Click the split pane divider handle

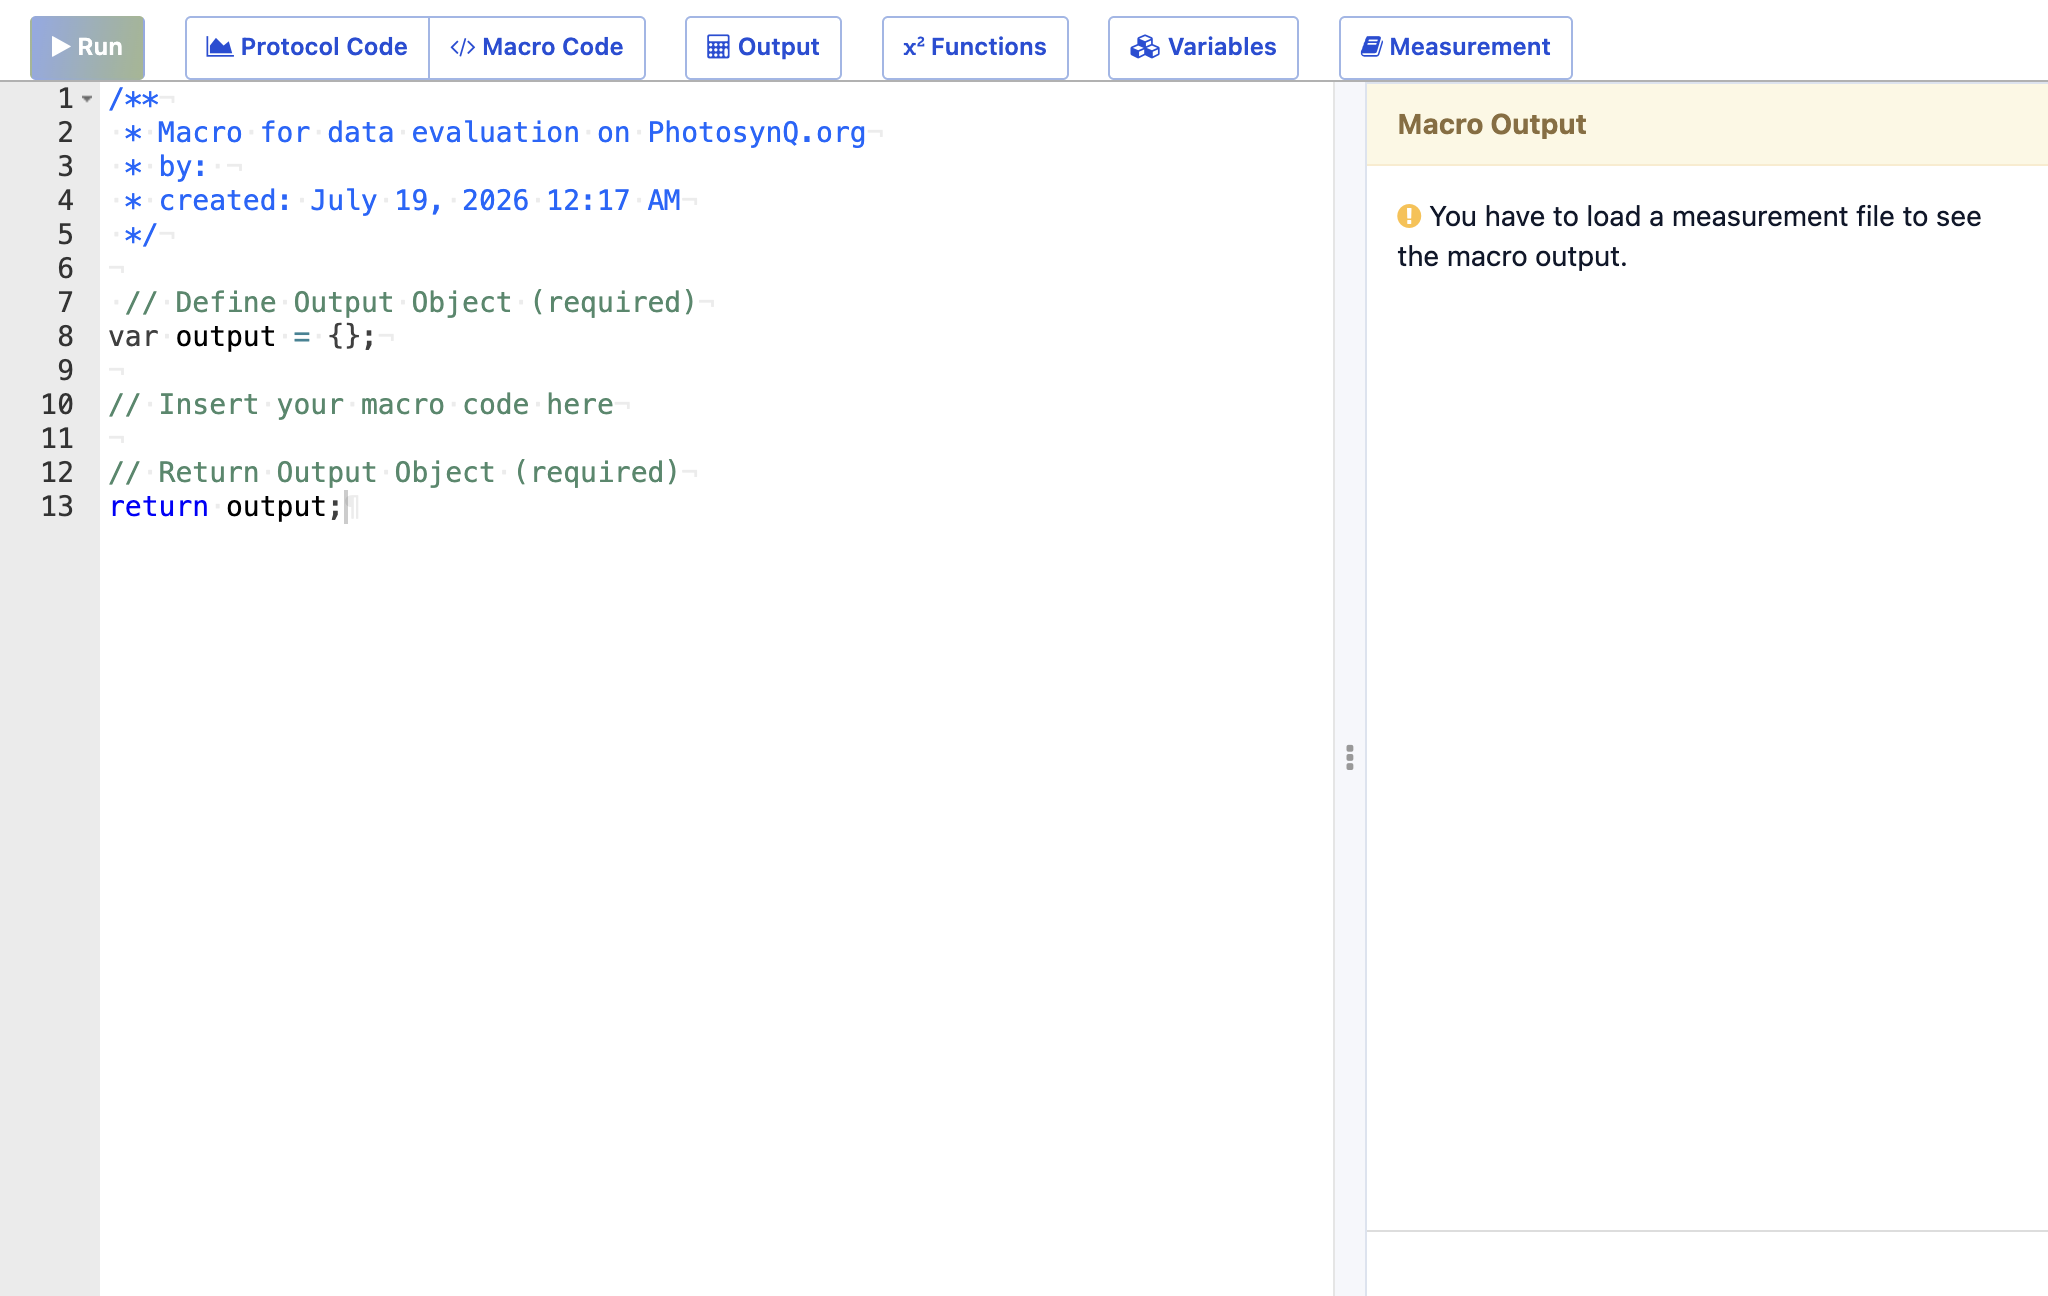click(x=1350, y=757)
